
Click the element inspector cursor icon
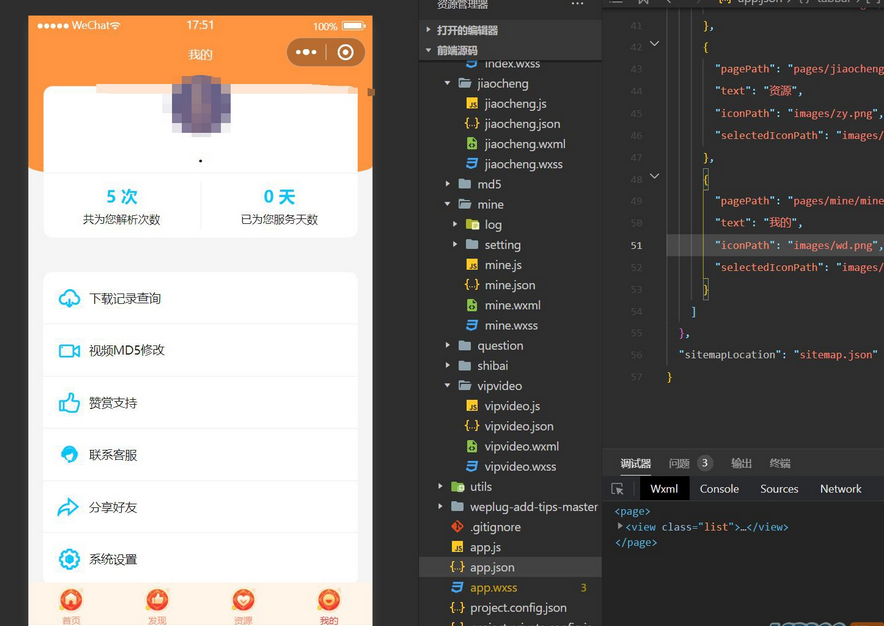click(617, 489)
